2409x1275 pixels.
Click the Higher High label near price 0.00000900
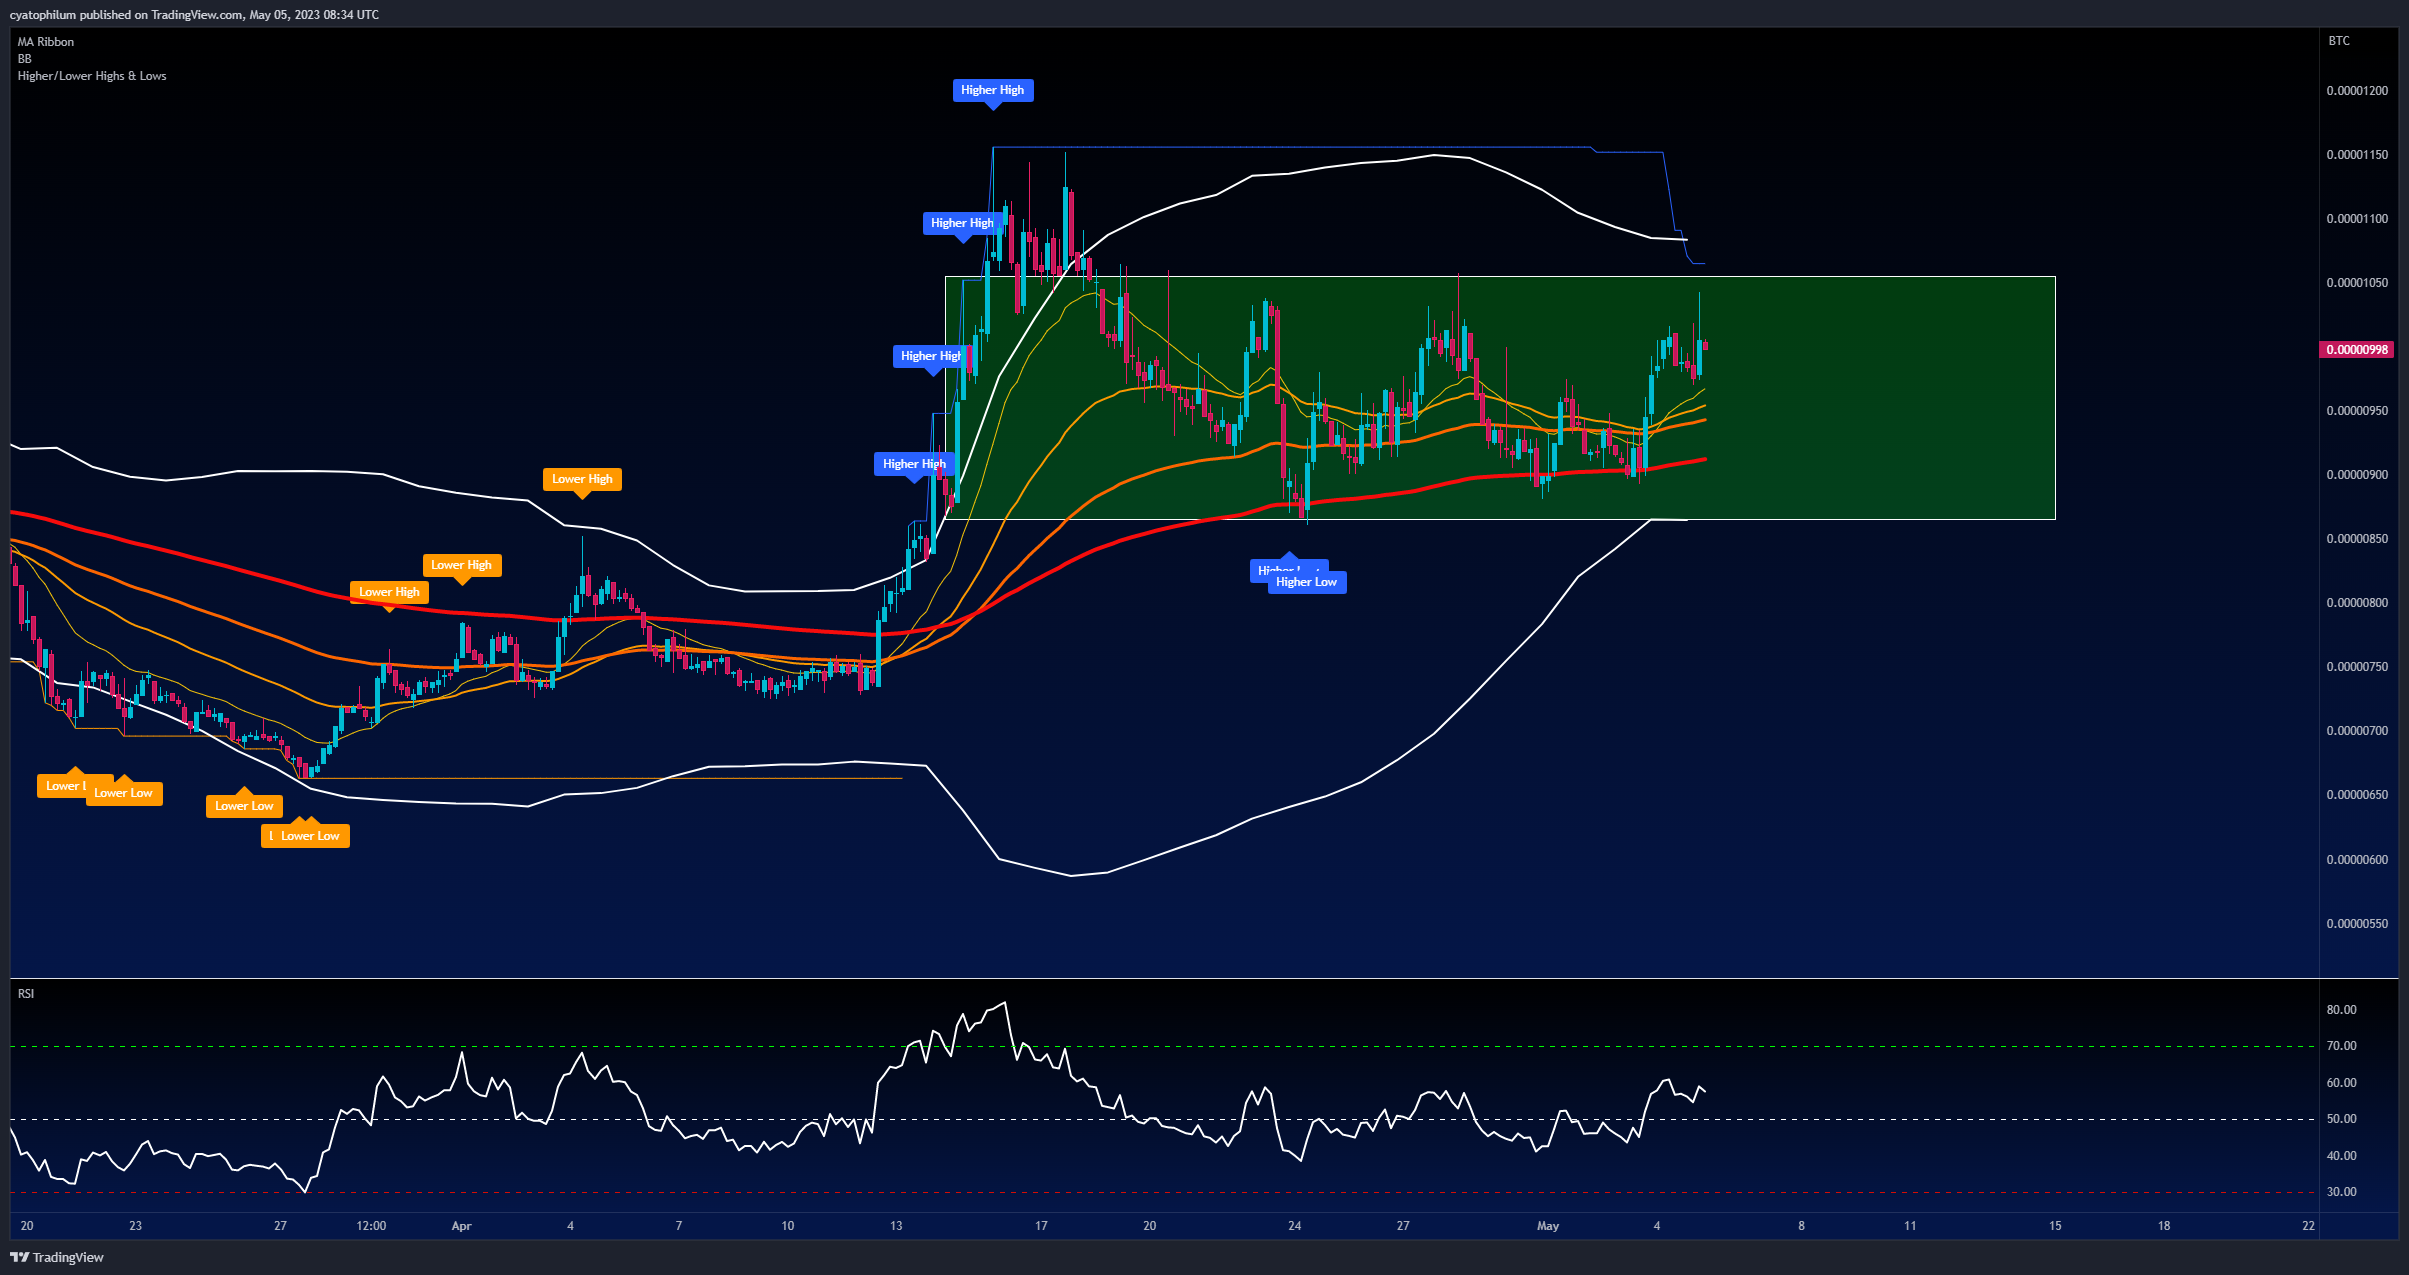914,464
